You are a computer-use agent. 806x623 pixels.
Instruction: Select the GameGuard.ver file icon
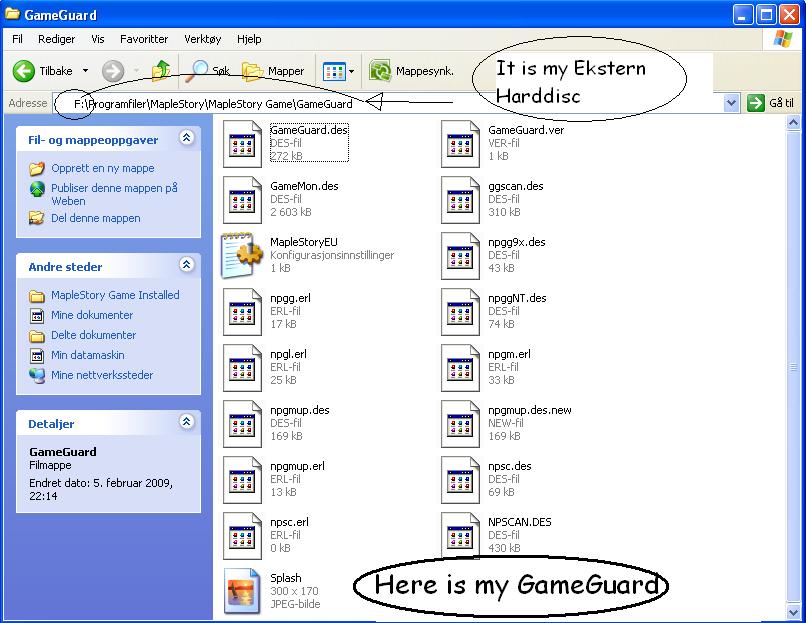coord(460,144)
